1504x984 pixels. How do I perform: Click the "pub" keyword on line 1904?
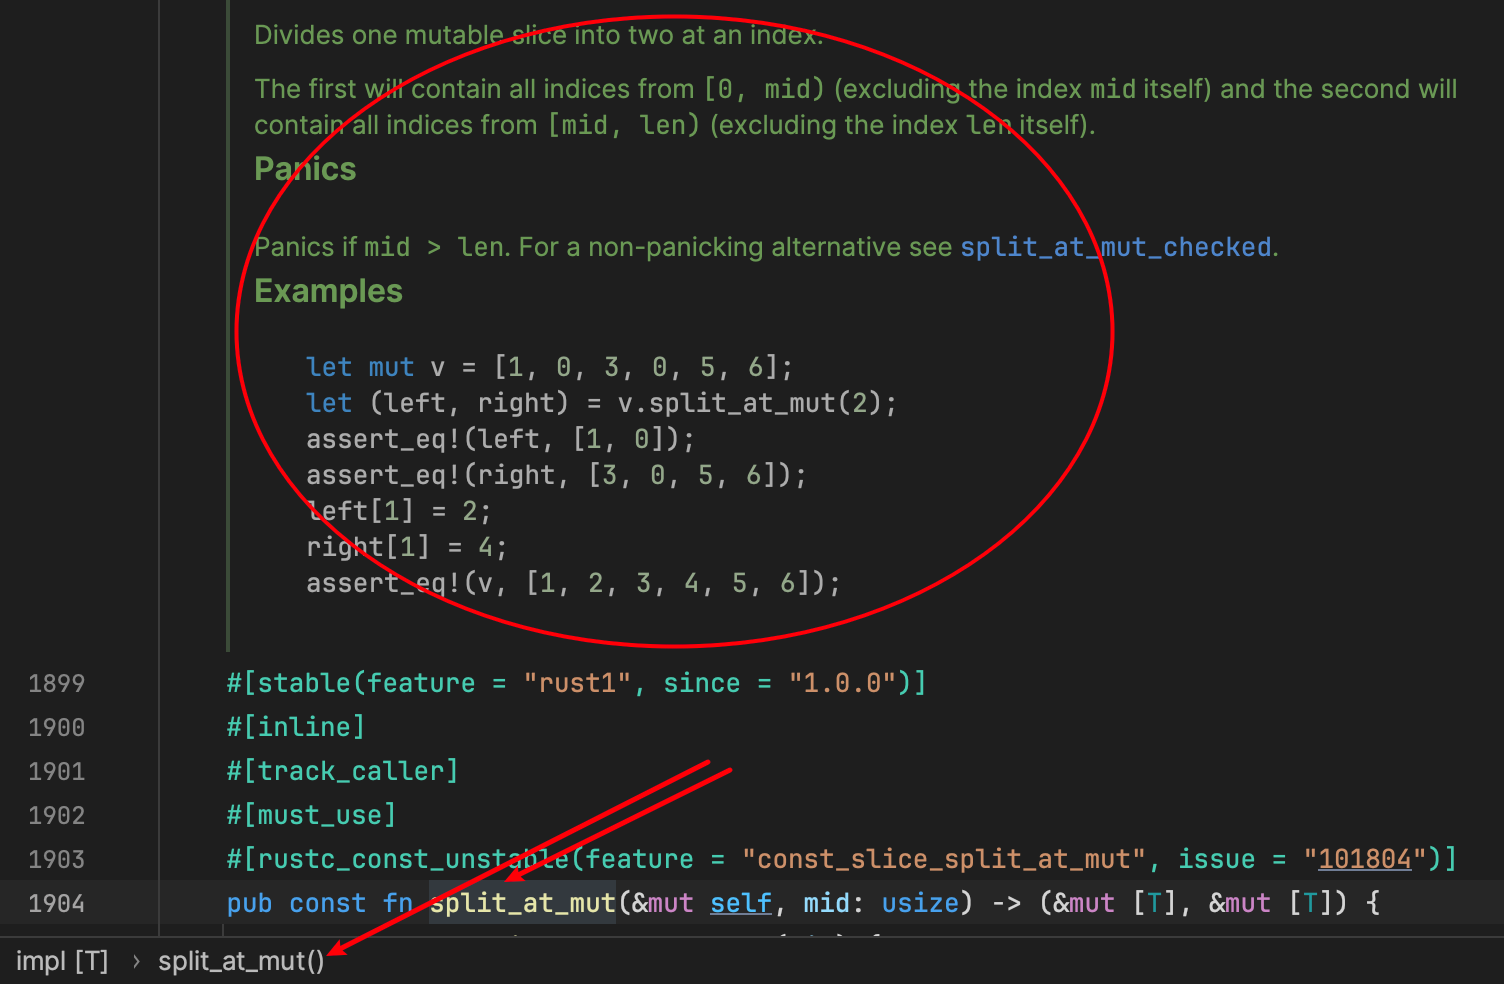pos(250,903)
